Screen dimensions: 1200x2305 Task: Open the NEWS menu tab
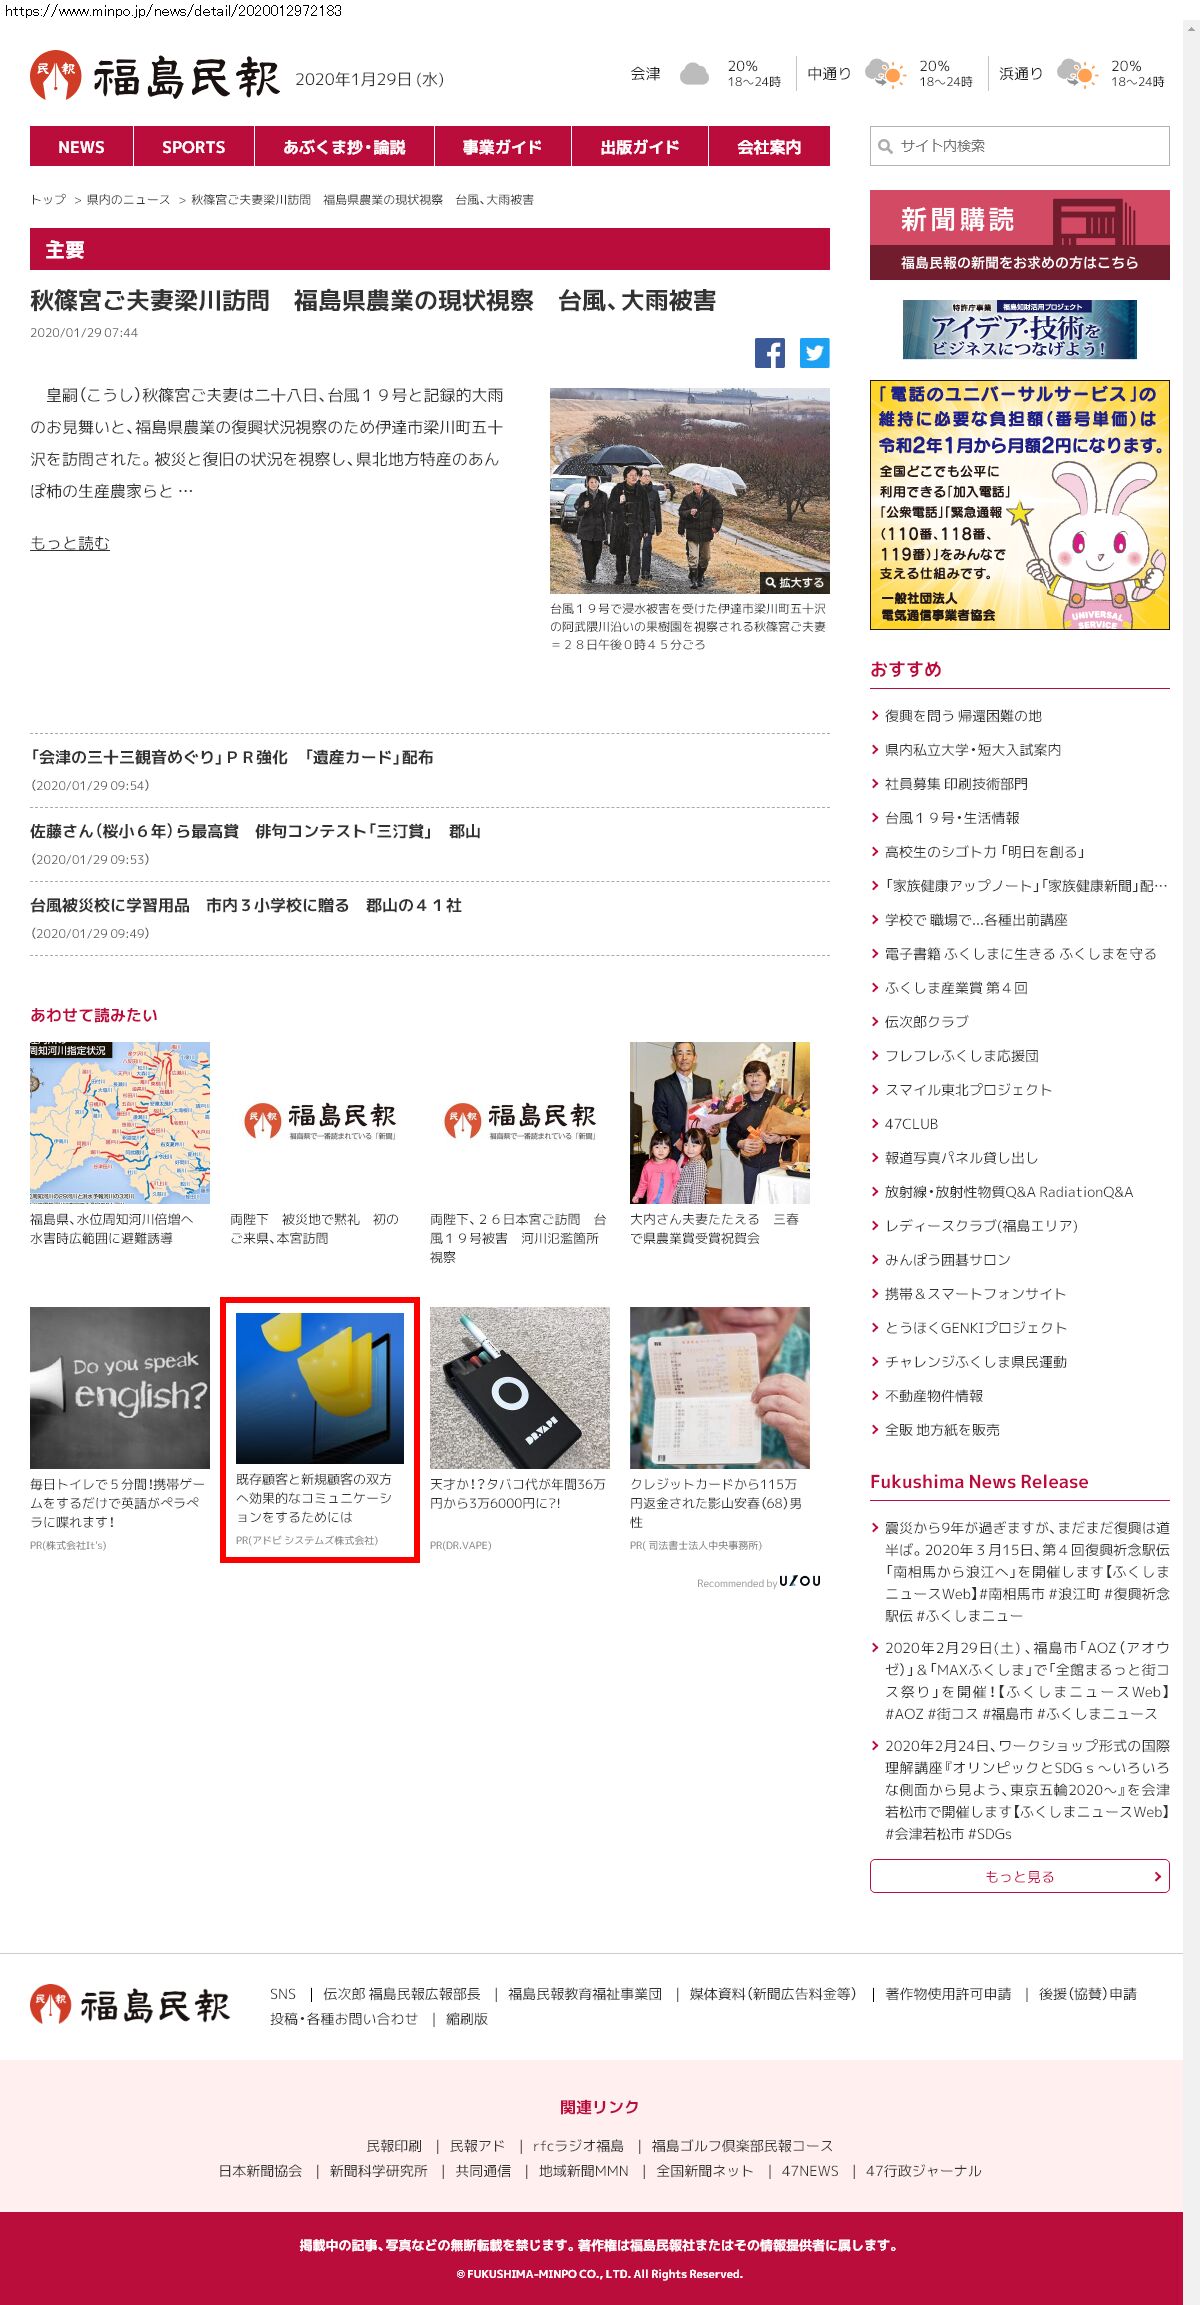(81, 146)
